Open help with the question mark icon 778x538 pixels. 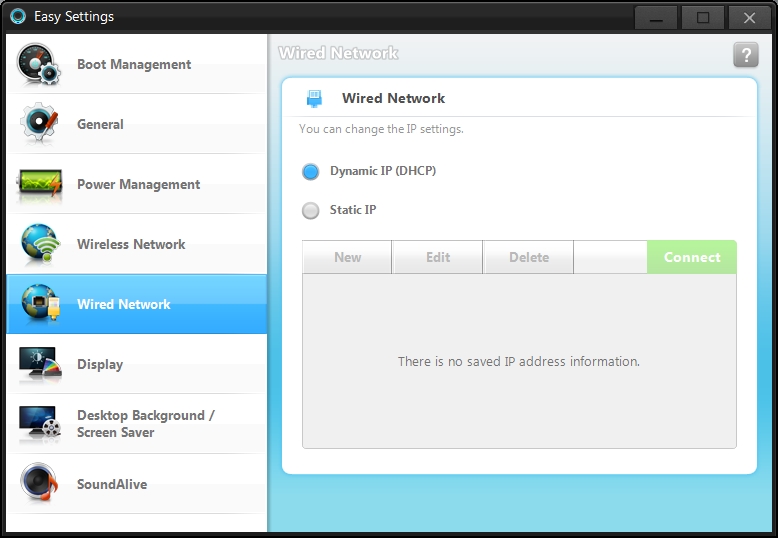click(x=745, y=55)
